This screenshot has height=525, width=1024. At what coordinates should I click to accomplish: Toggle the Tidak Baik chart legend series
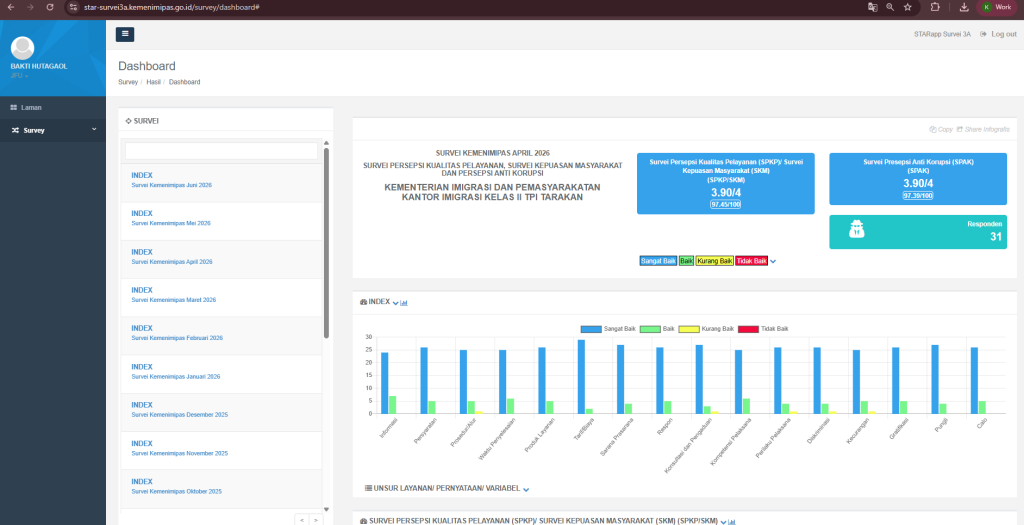pos(763,328)
